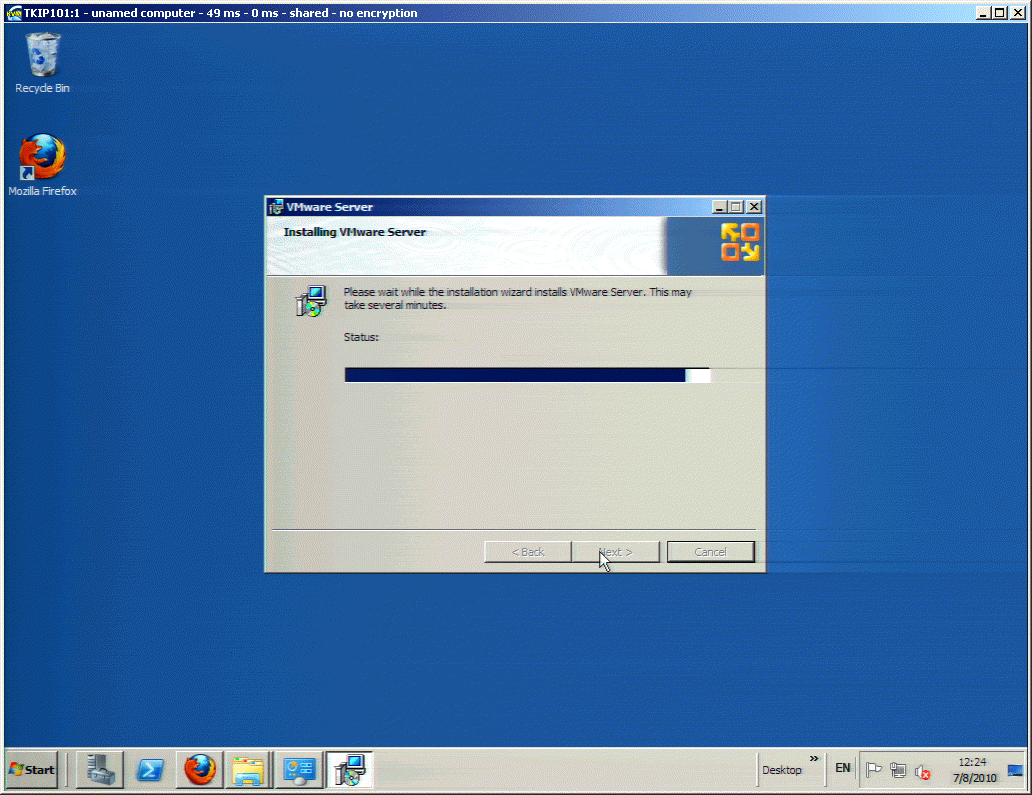
Task: Close the VMware Server installer window
Action: (x=754, y=207)
